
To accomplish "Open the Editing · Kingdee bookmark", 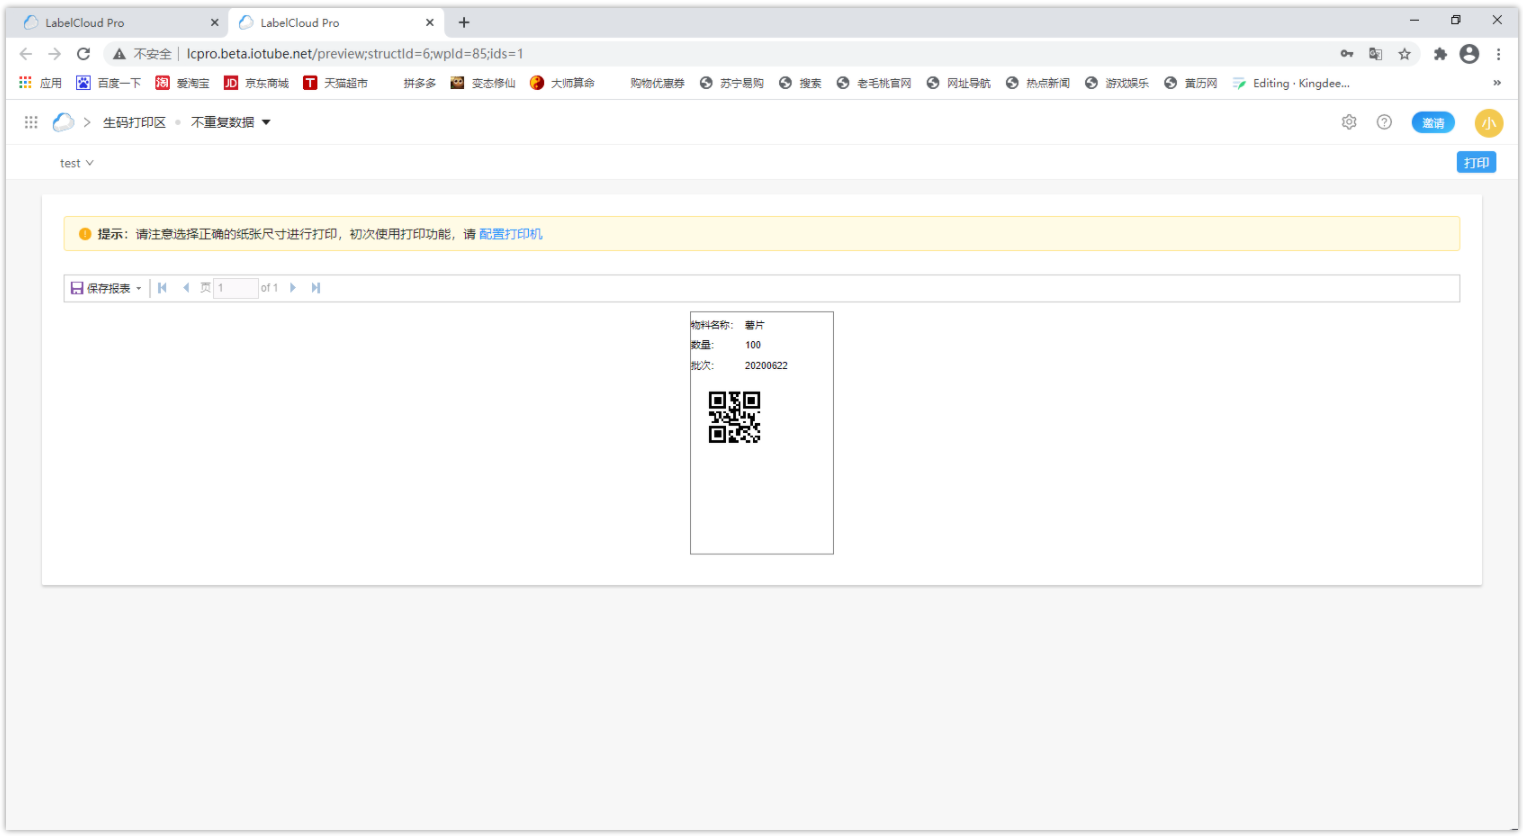I will click(1291, 83).
